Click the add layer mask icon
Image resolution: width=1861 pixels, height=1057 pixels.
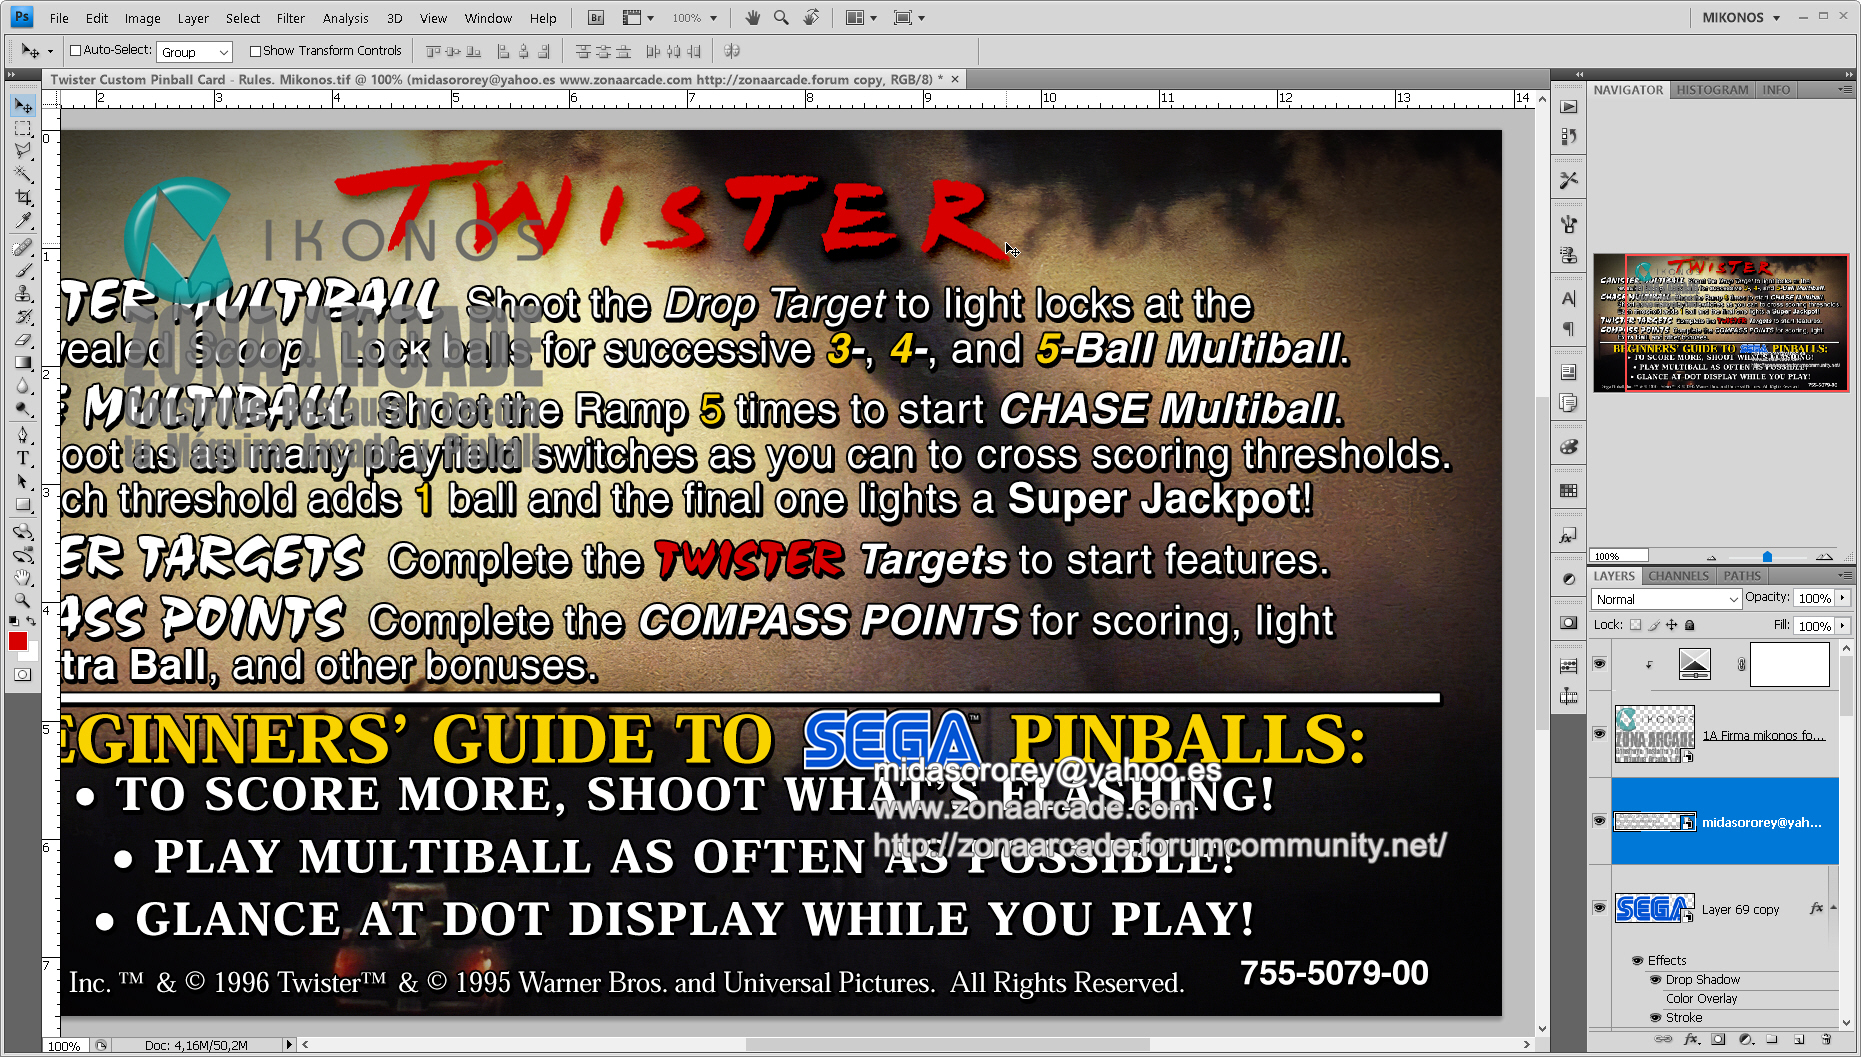pyautogui.click(x=1718, y=1040)
